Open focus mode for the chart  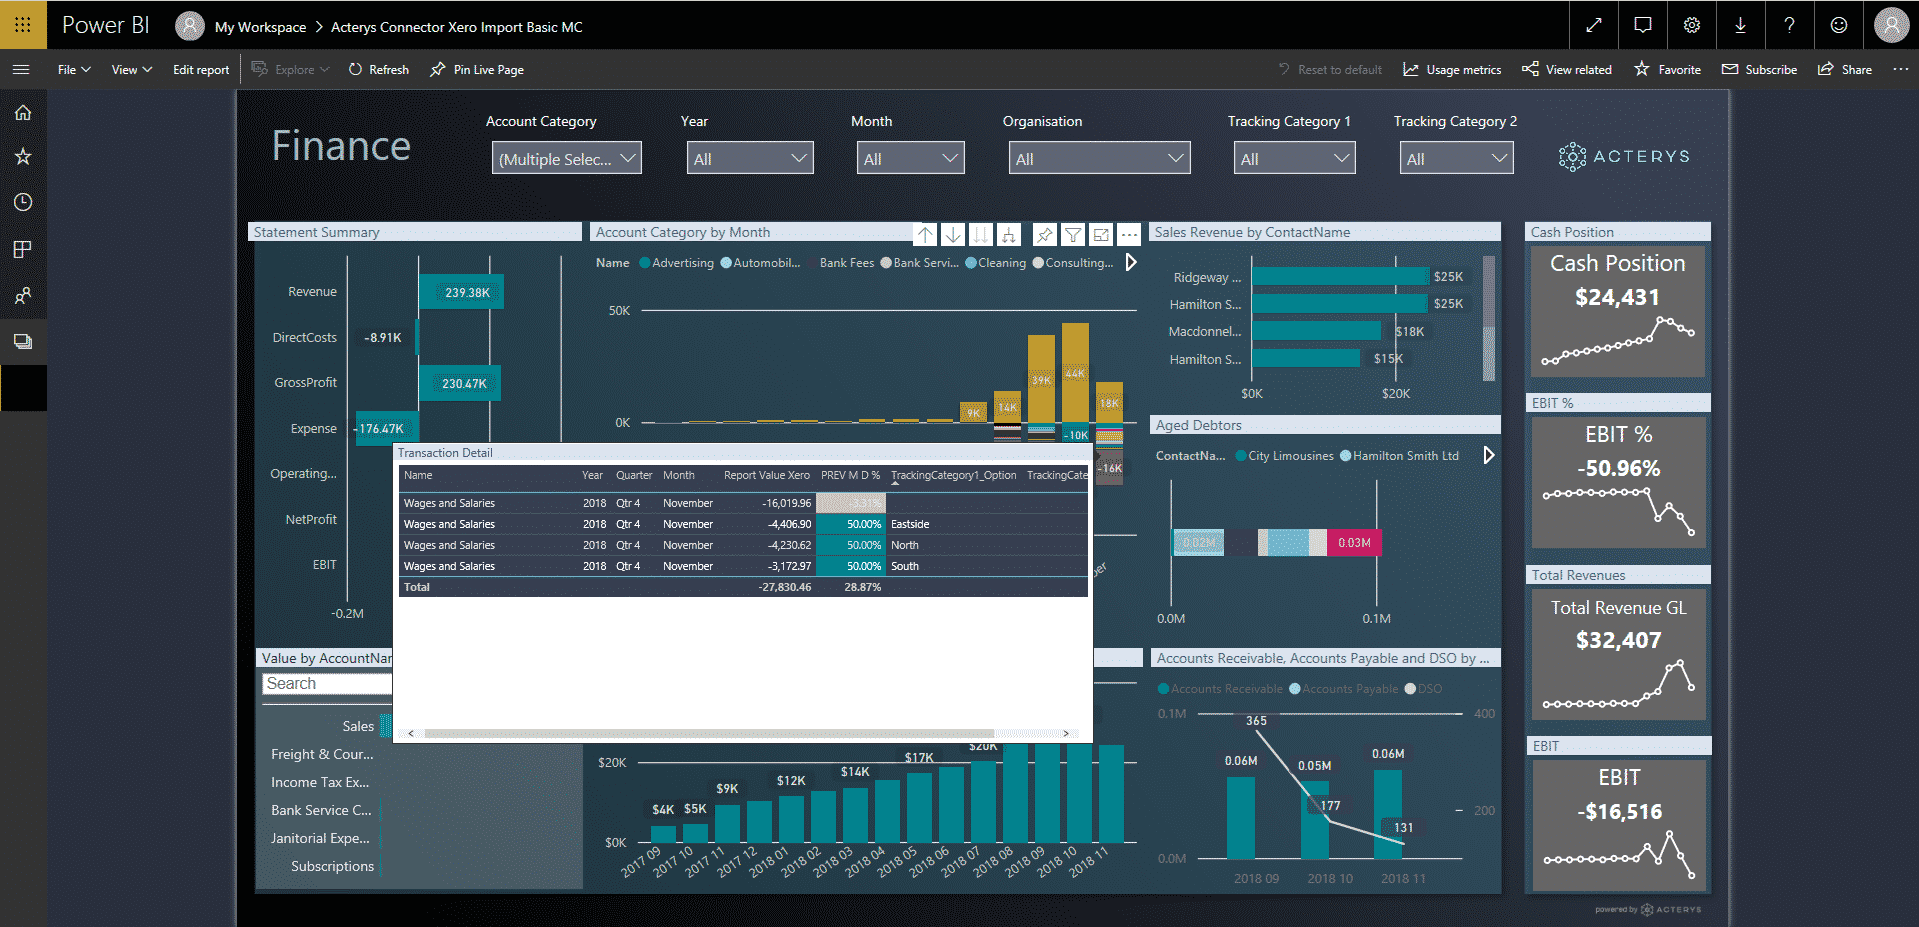(x=1101, y=235)
